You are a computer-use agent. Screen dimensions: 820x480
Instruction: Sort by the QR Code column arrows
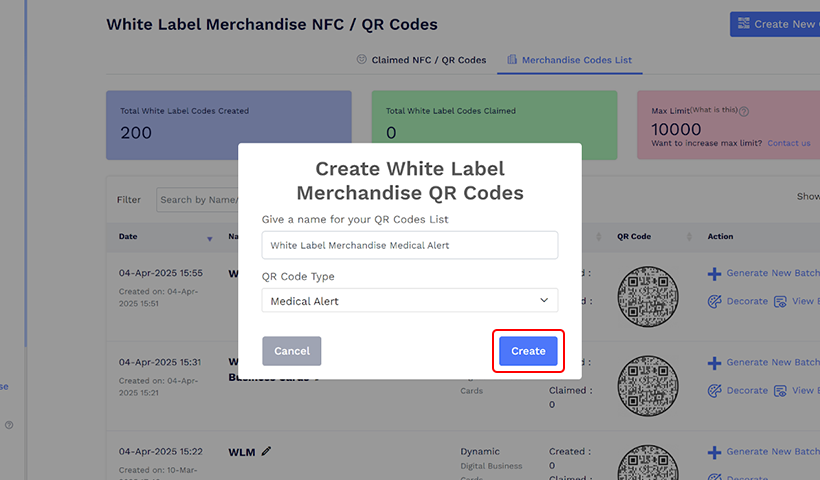[689, 237]
